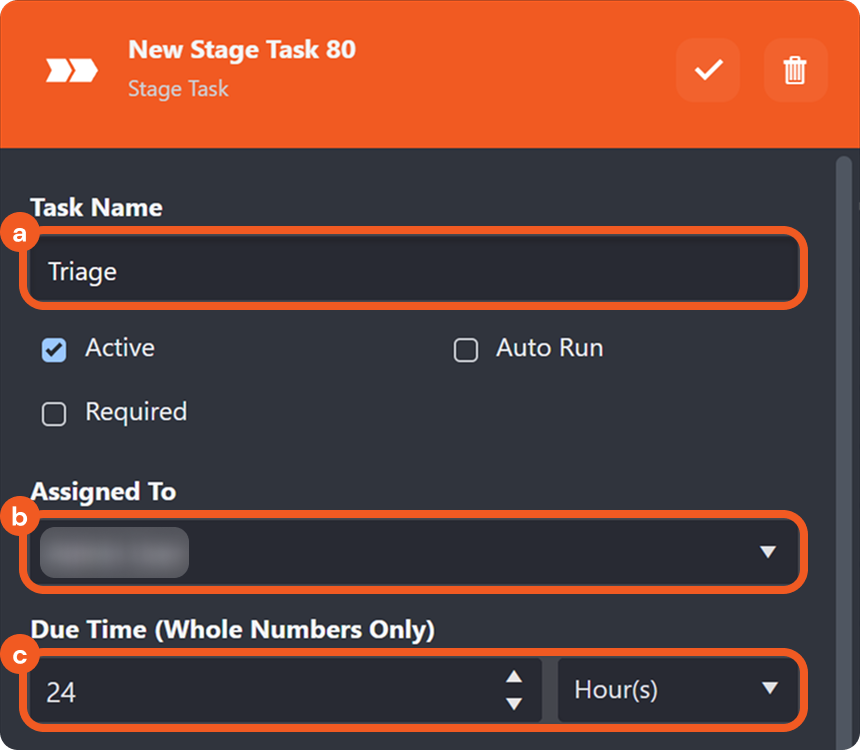Expand the Assigned To dropdown arrow
This screenshot has width=860, height=750.
click(x=767, y=552)
